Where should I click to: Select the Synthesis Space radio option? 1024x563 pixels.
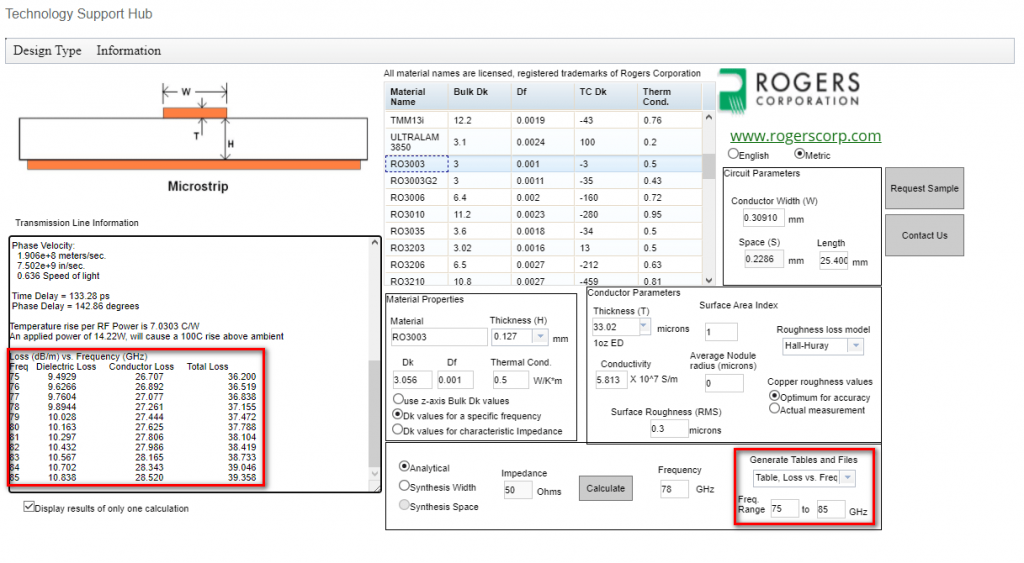point(404,505)
